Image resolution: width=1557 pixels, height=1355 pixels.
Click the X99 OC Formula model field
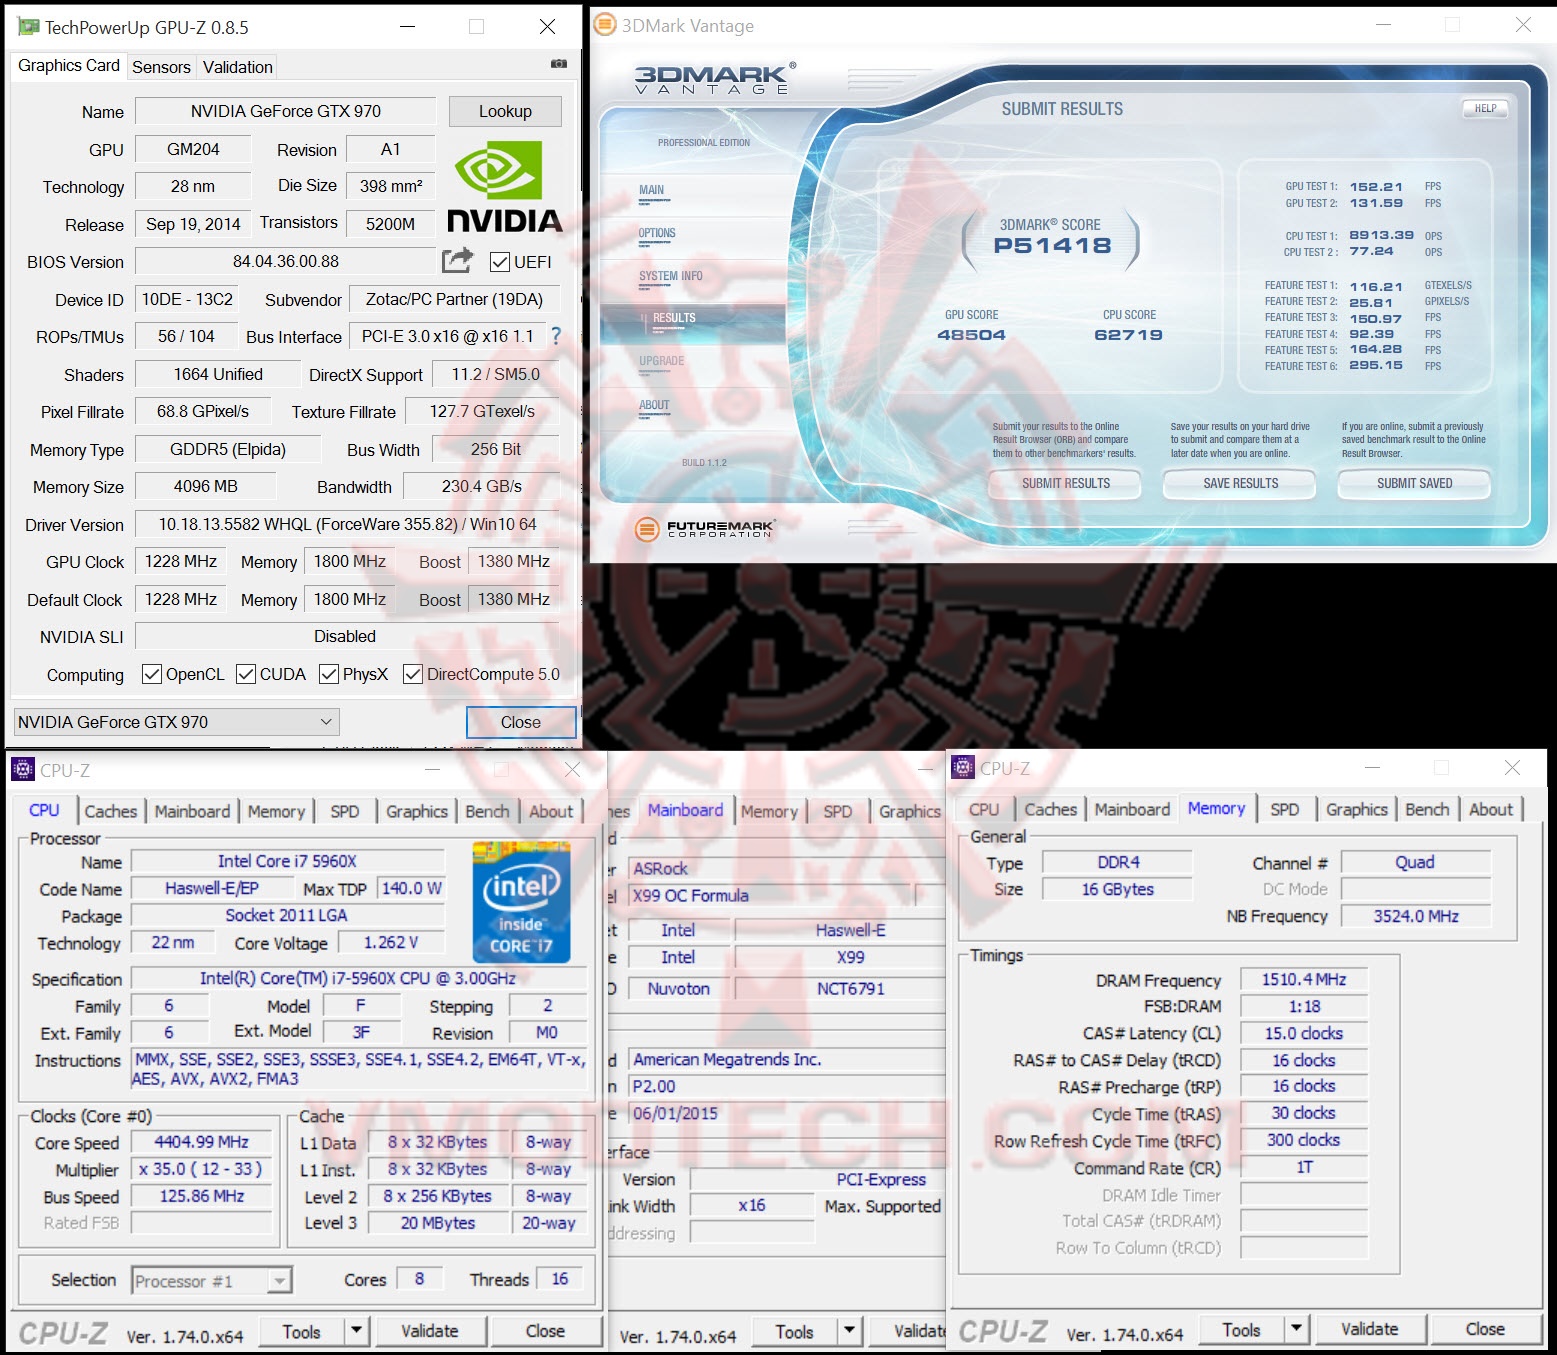point(770,895)
